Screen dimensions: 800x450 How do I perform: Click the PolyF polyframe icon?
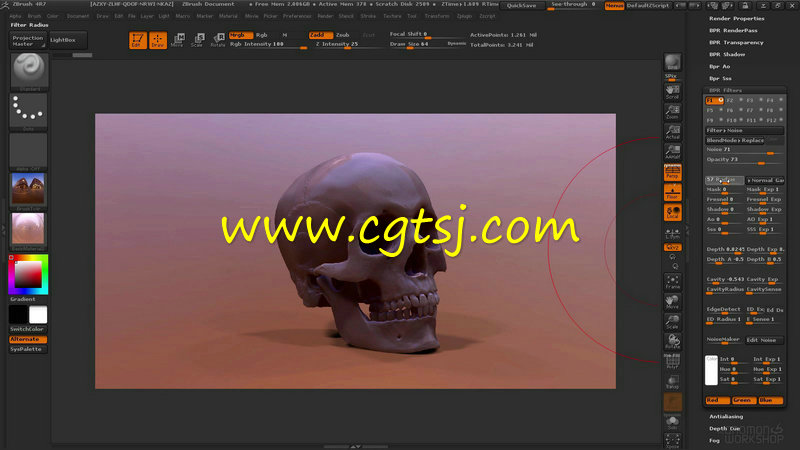[672, 361]
